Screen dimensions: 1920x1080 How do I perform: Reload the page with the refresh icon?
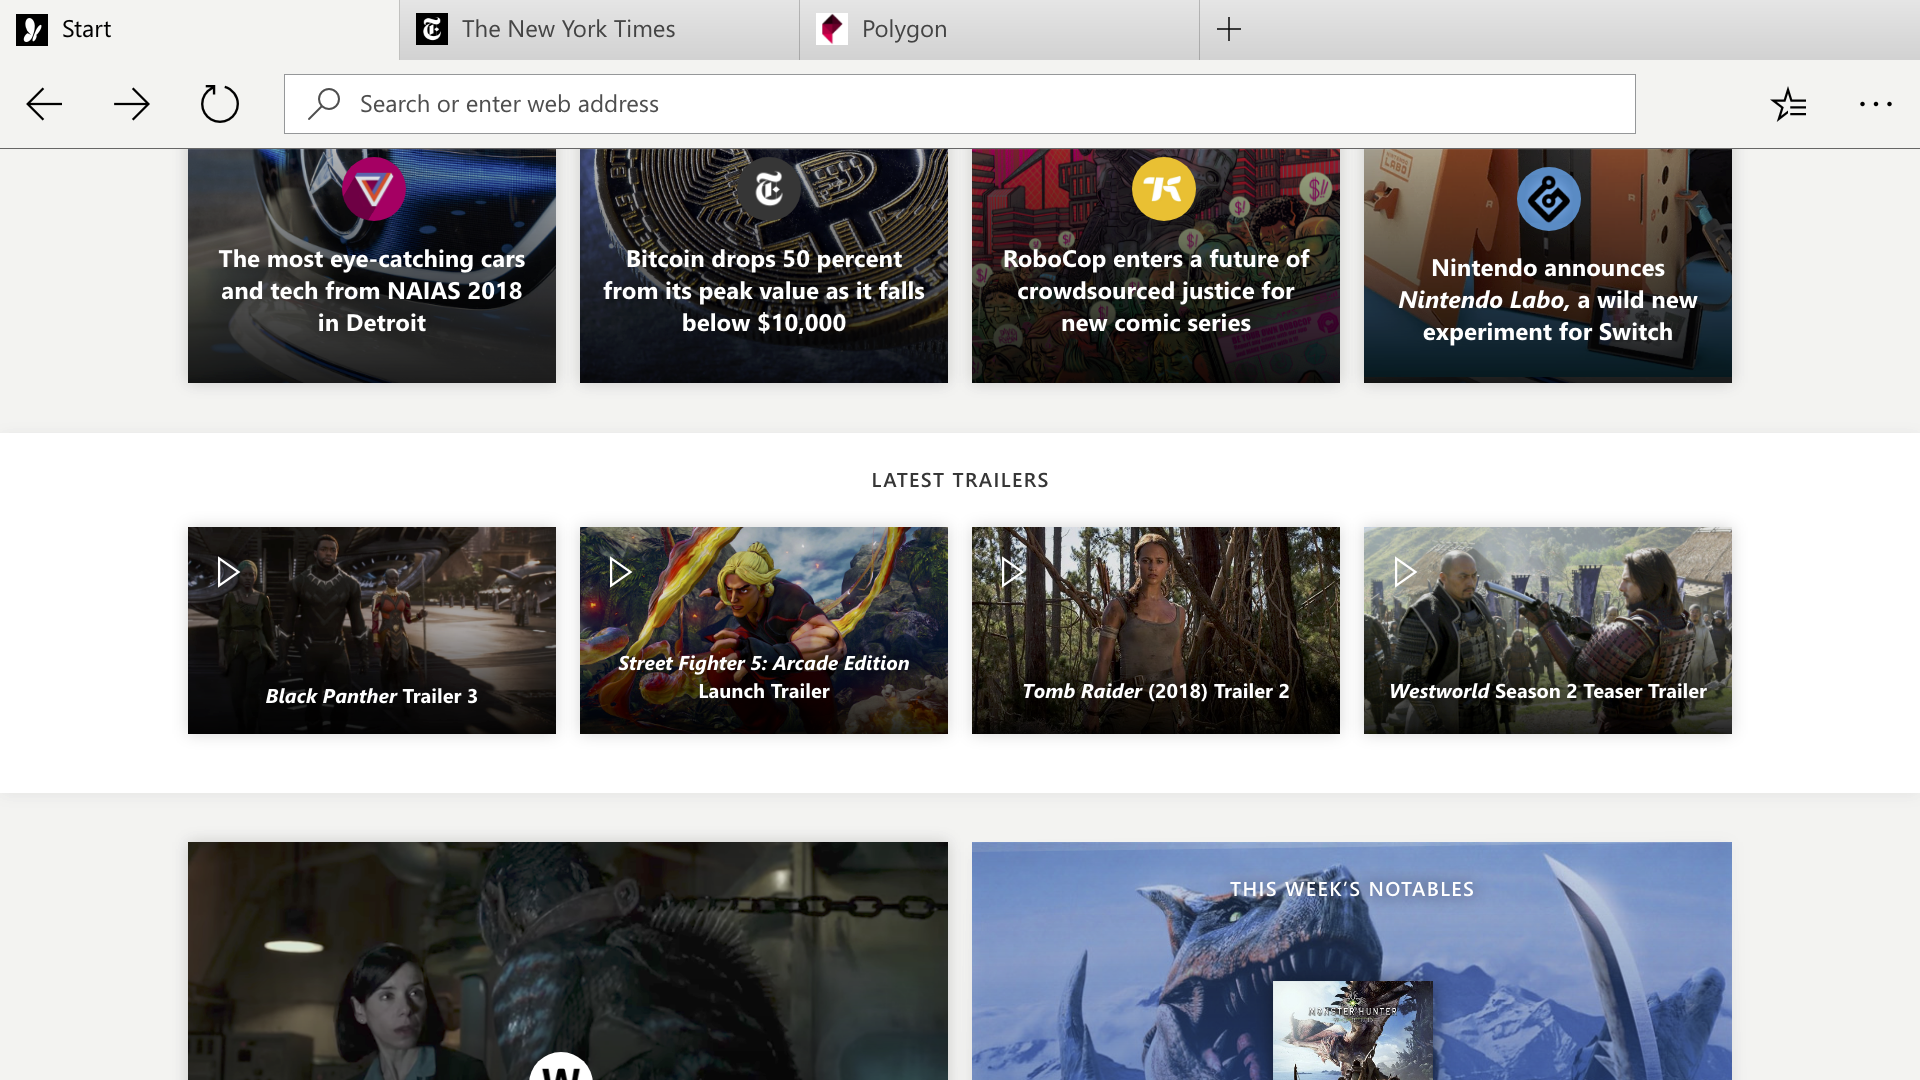point(220,104)
